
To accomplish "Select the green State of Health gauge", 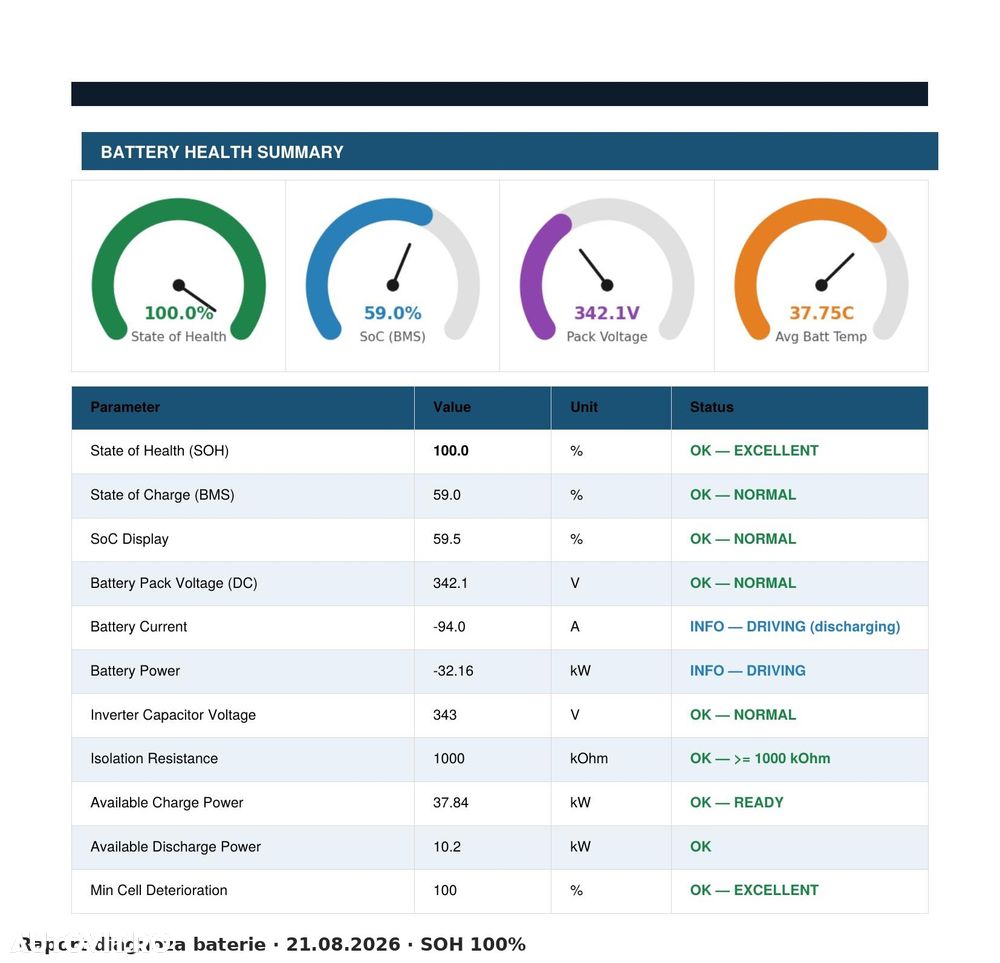I will click(x=179, y=270).
